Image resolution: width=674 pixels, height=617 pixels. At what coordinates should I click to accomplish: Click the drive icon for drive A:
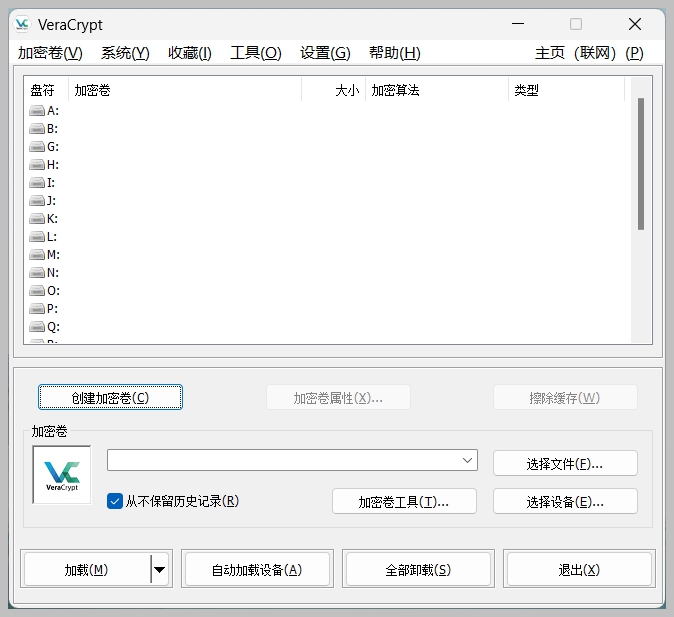[x=37, y=111]
